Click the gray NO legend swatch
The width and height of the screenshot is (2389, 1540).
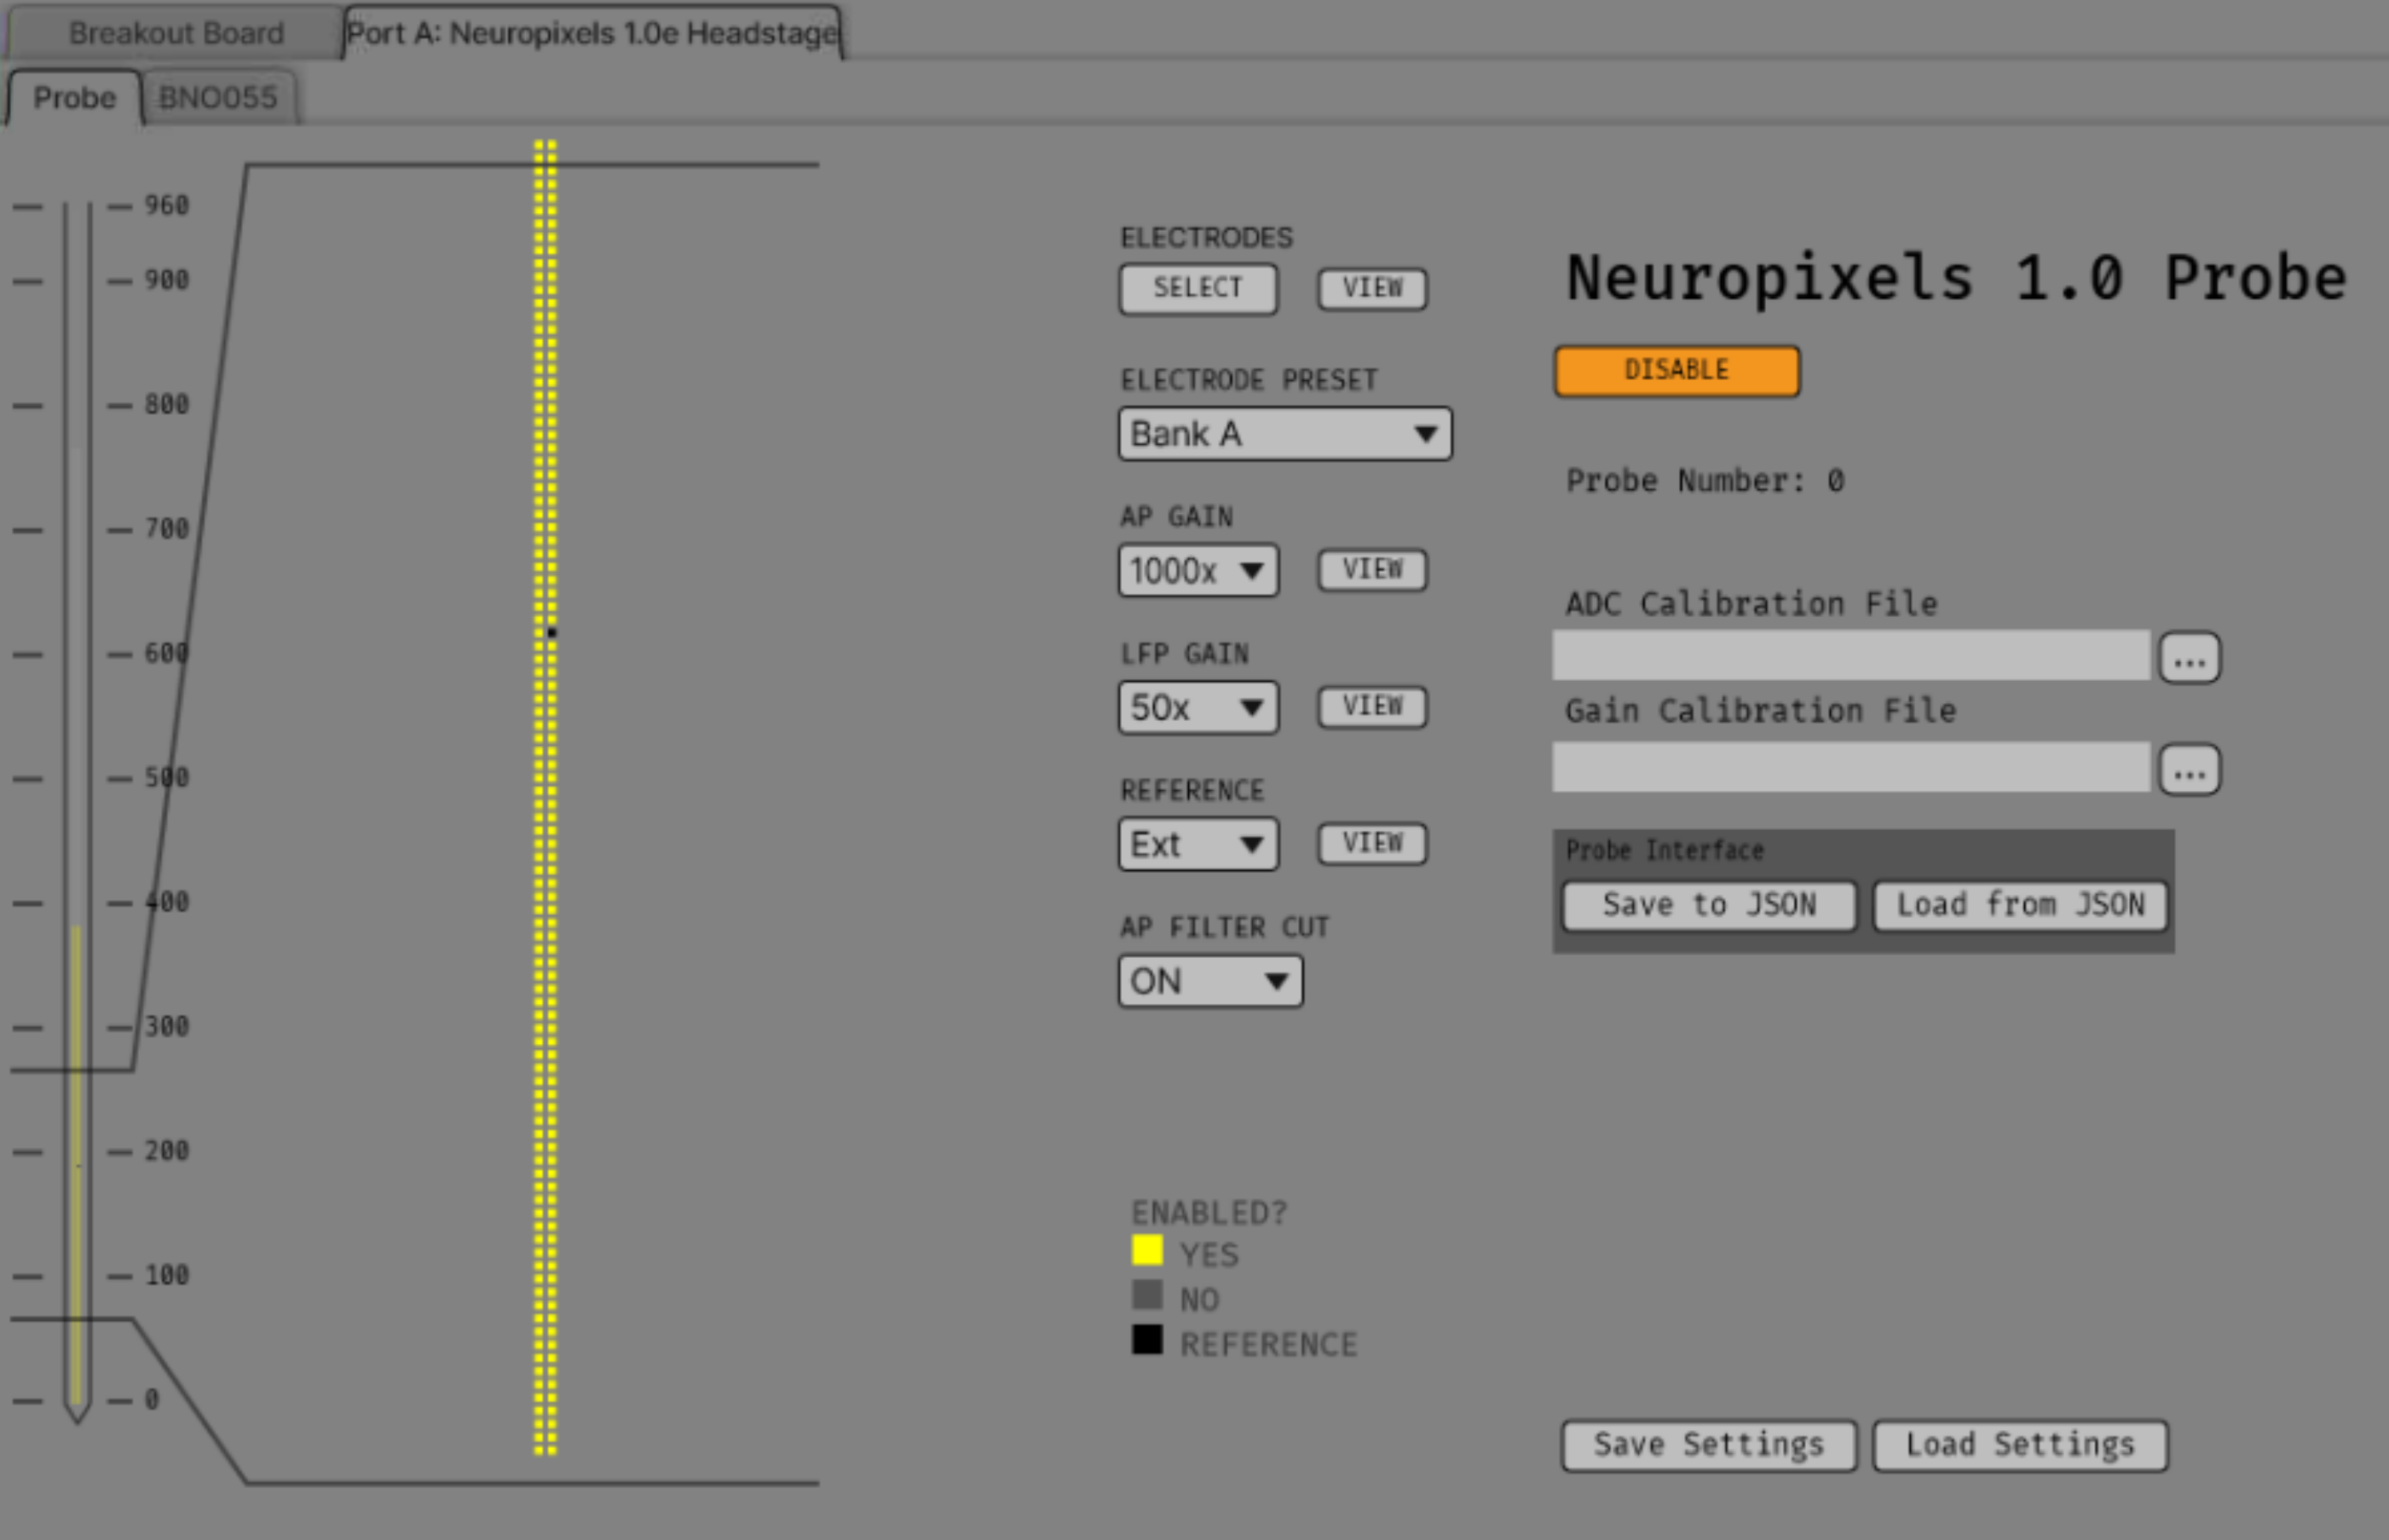pyautogui.click(x=1146, y=1295)
